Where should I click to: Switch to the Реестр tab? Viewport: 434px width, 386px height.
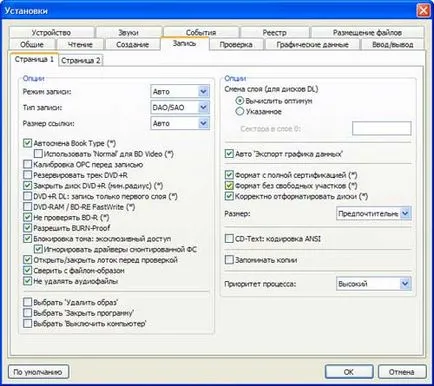click(x=274, y=32)
